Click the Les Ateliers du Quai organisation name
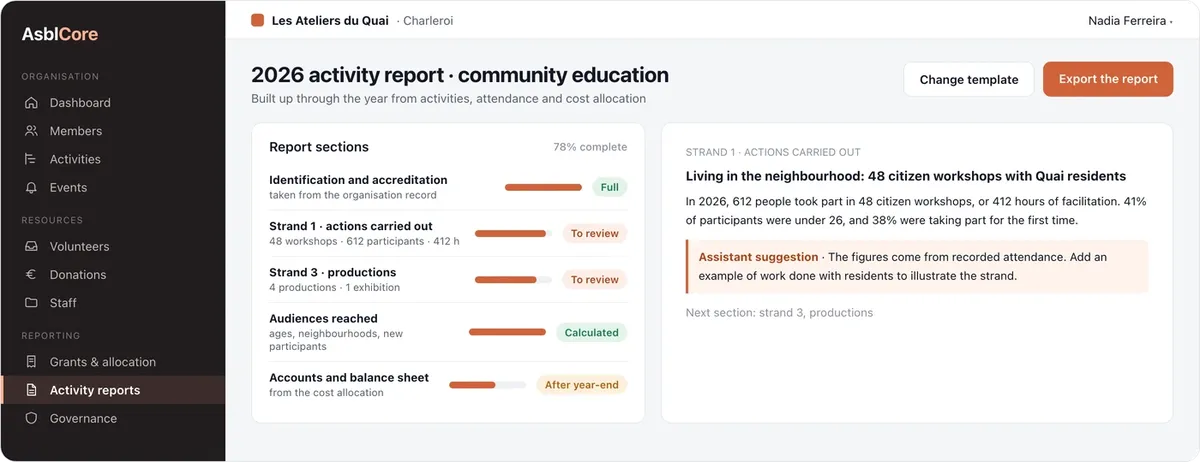Viewport: 1200px width, 462px height. point(330,20)
